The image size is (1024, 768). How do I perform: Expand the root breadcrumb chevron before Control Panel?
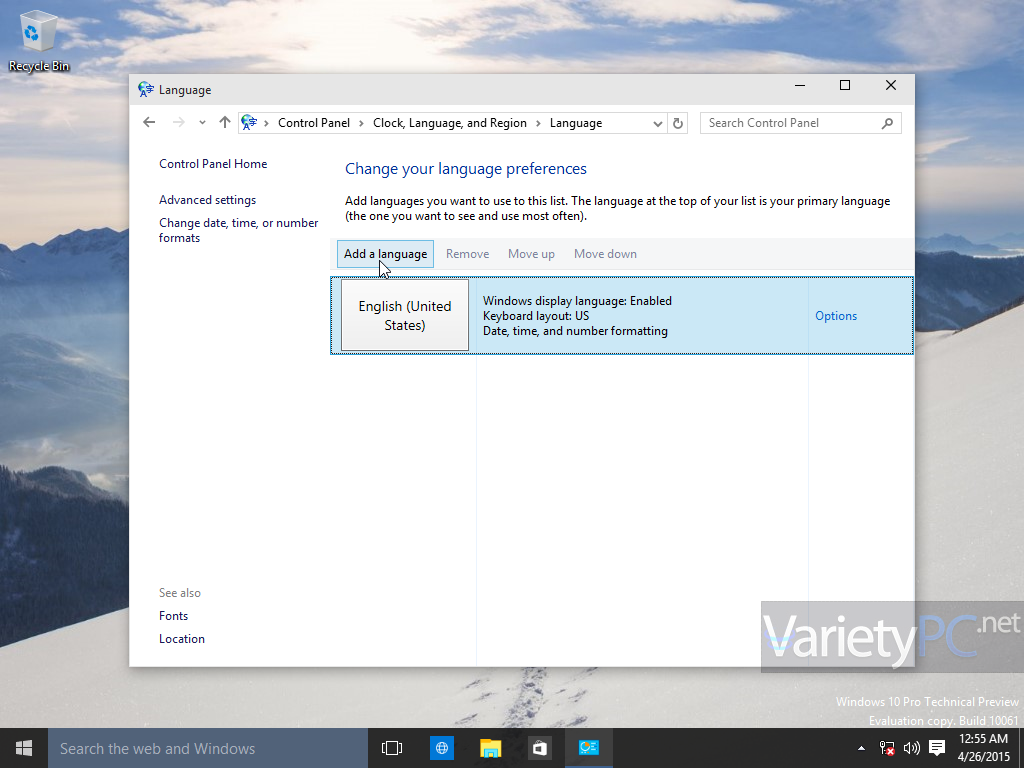[x=266, y=123]
